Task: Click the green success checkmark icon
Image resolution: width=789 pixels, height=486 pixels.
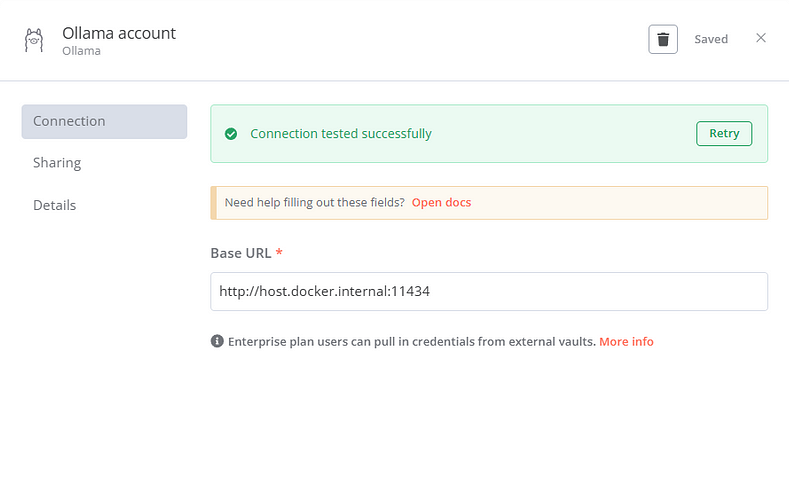Action: point(231,134)
